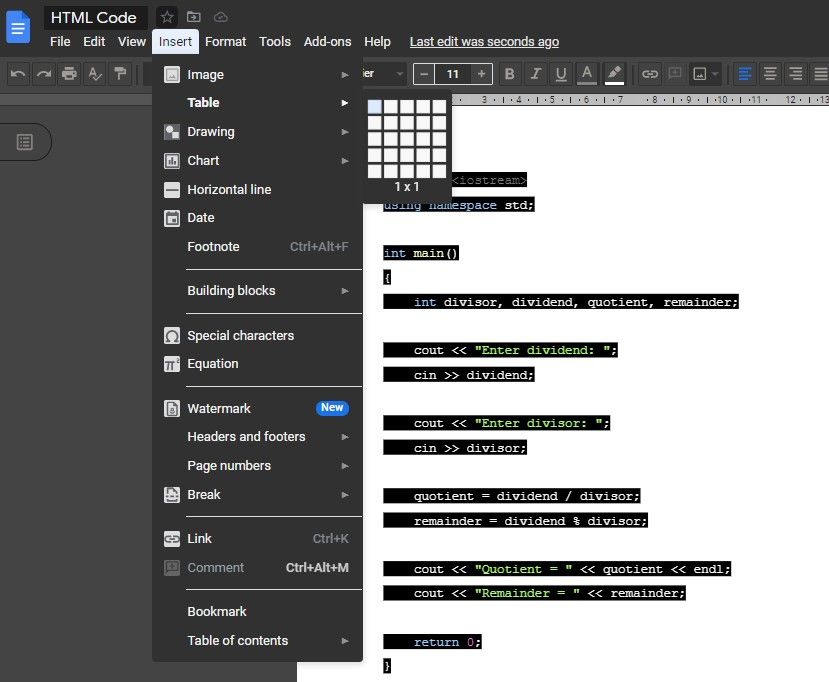Toggle Underline formatting

563,73
